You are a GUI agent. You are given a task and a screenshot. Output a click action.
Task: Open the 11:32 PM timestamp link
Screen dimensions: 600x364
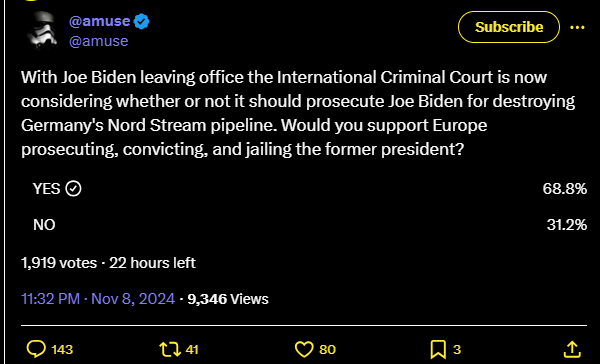point(51,299)
